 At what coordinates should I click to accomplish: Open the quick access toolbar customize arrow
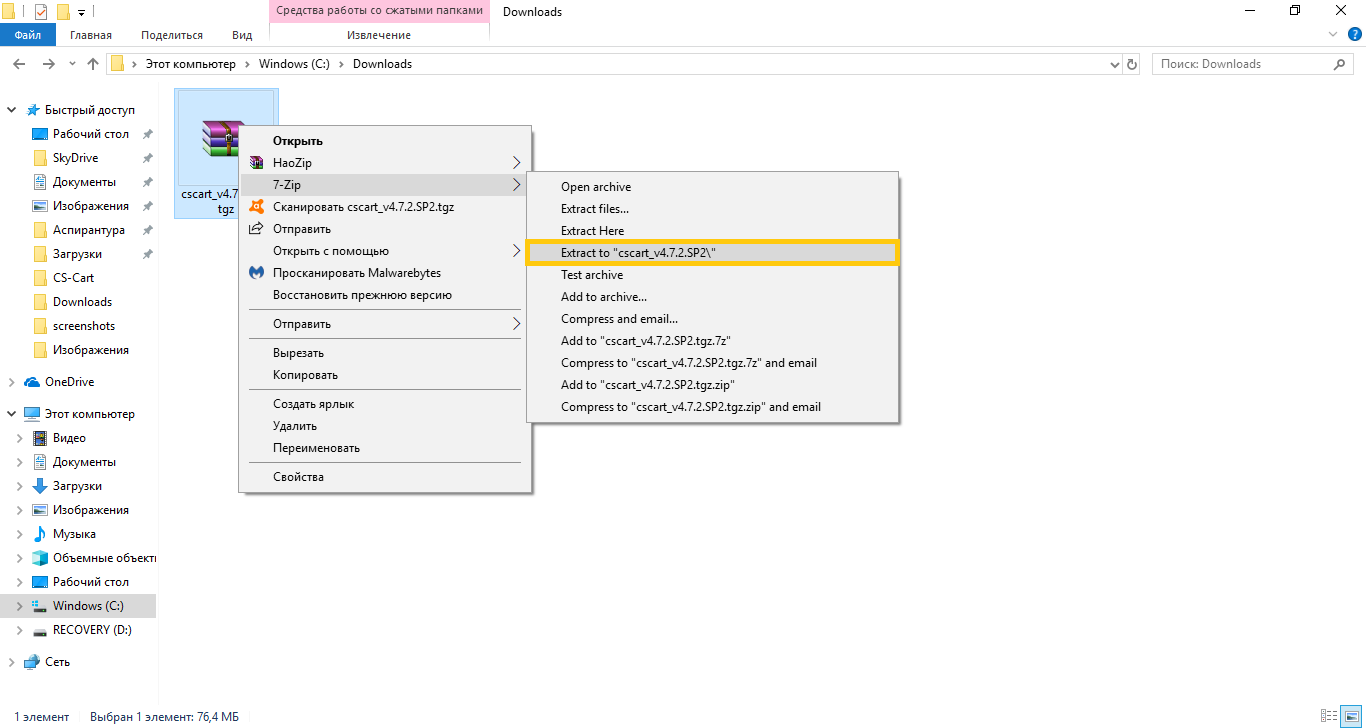(x=81, y=12)
